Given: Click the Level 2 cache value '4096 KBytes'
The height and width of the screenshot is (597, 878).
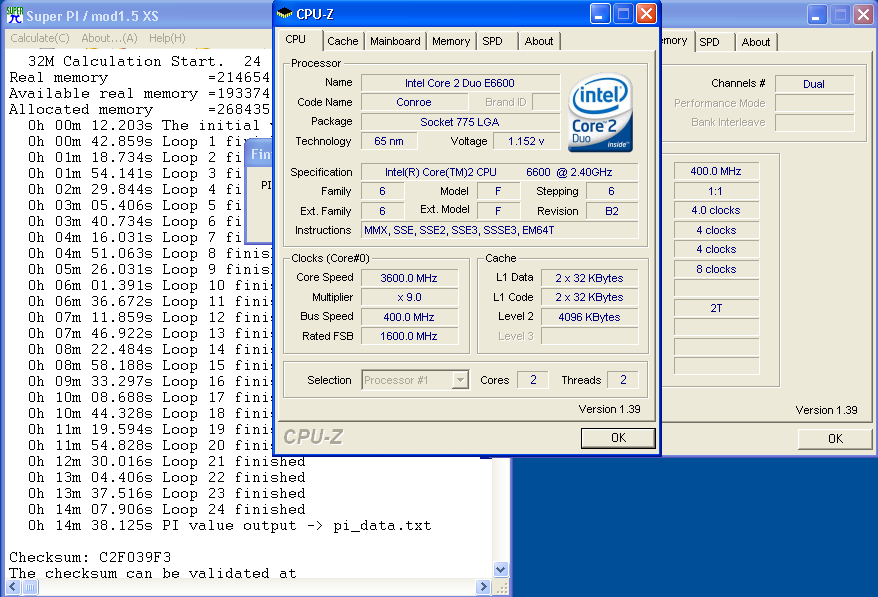Looking at the screenshot, I should point(589,317).
